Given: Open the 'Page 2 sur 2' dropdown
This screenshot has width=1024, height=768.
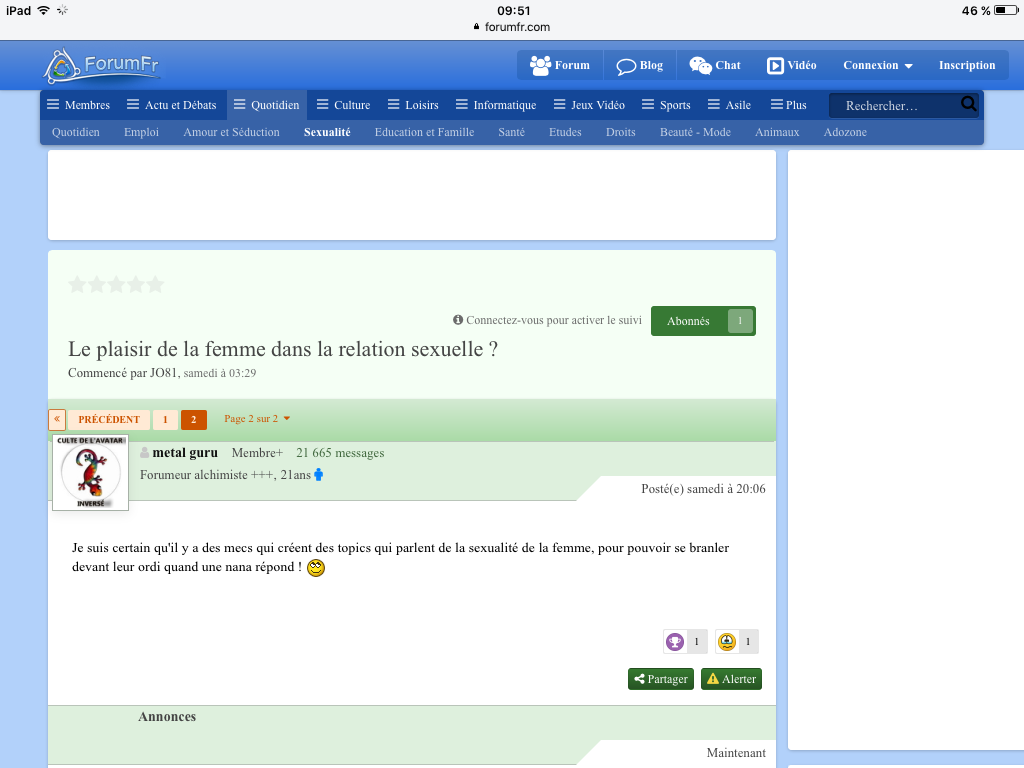Looking at the screenshot, I should tap(257, 419).
